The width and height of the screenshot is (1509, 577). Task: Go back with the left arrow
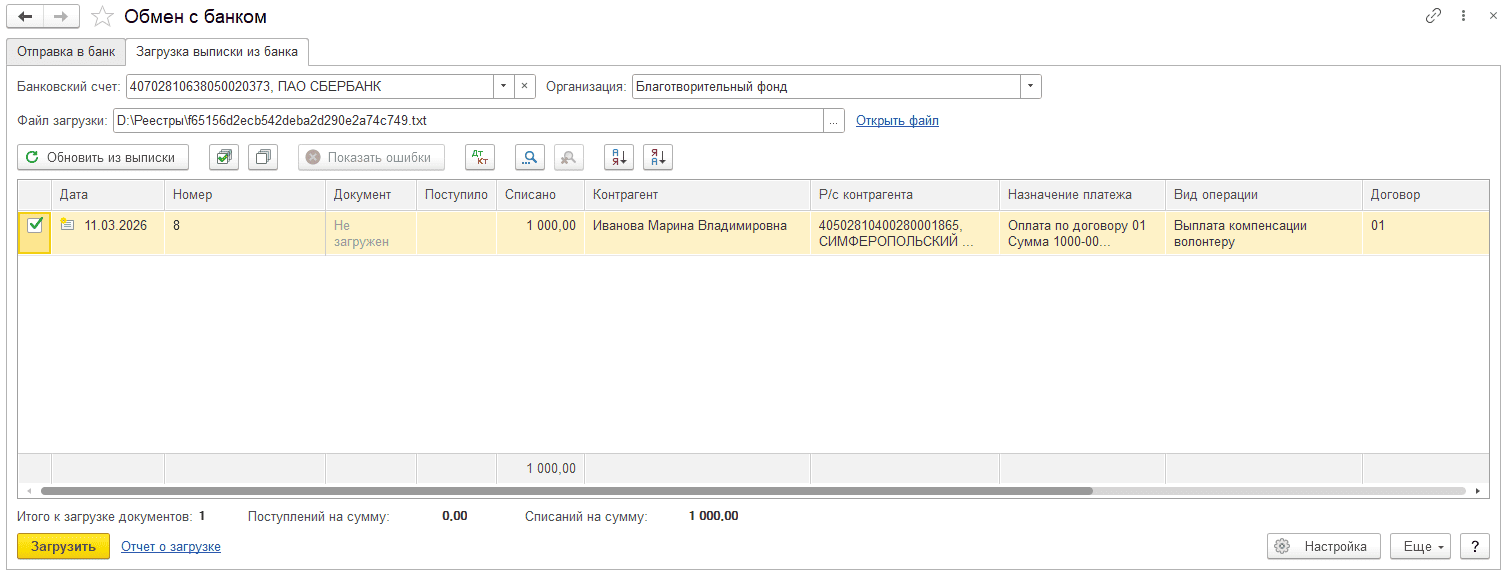[x=26, y=17]
